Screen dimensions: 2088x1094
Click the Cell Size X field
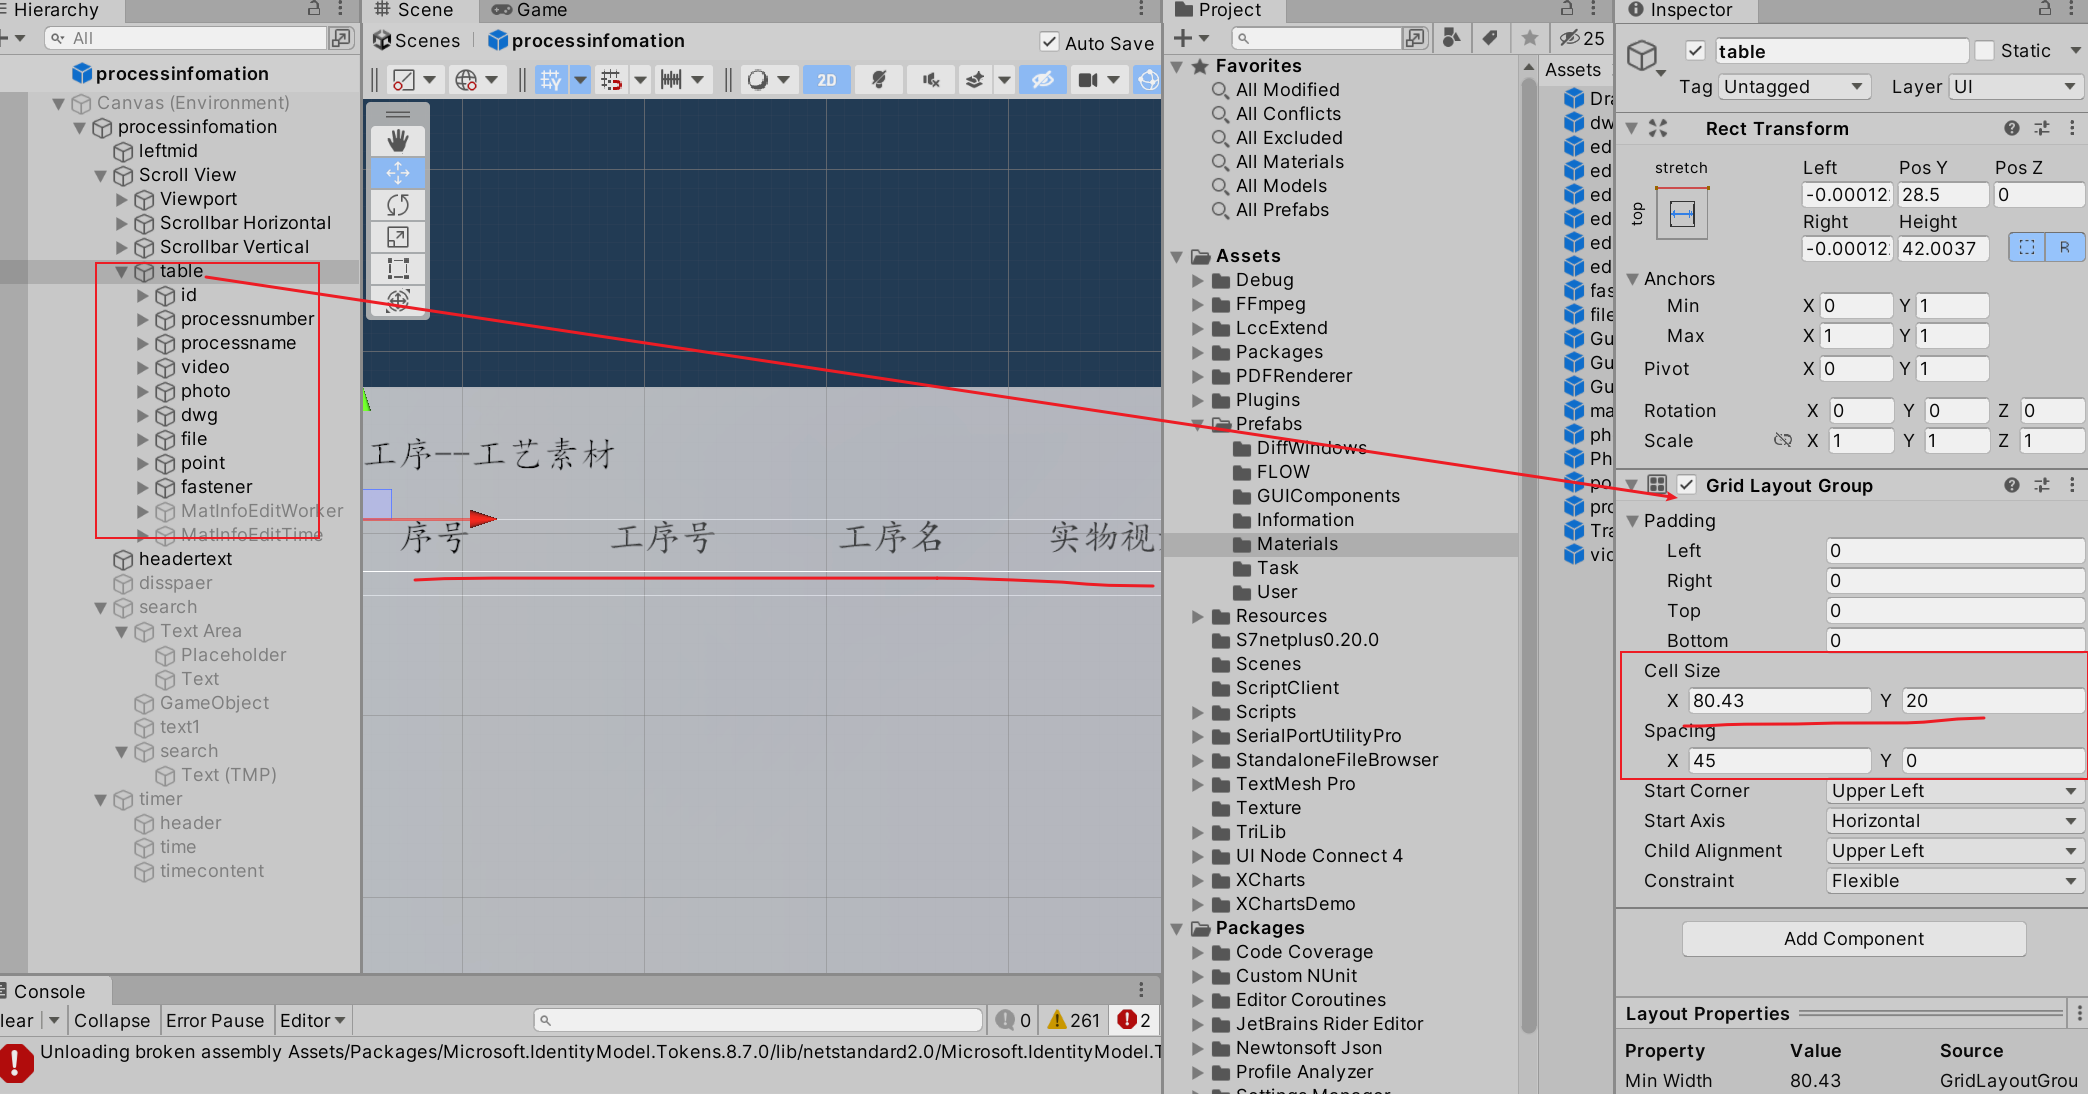point(1778,701)
